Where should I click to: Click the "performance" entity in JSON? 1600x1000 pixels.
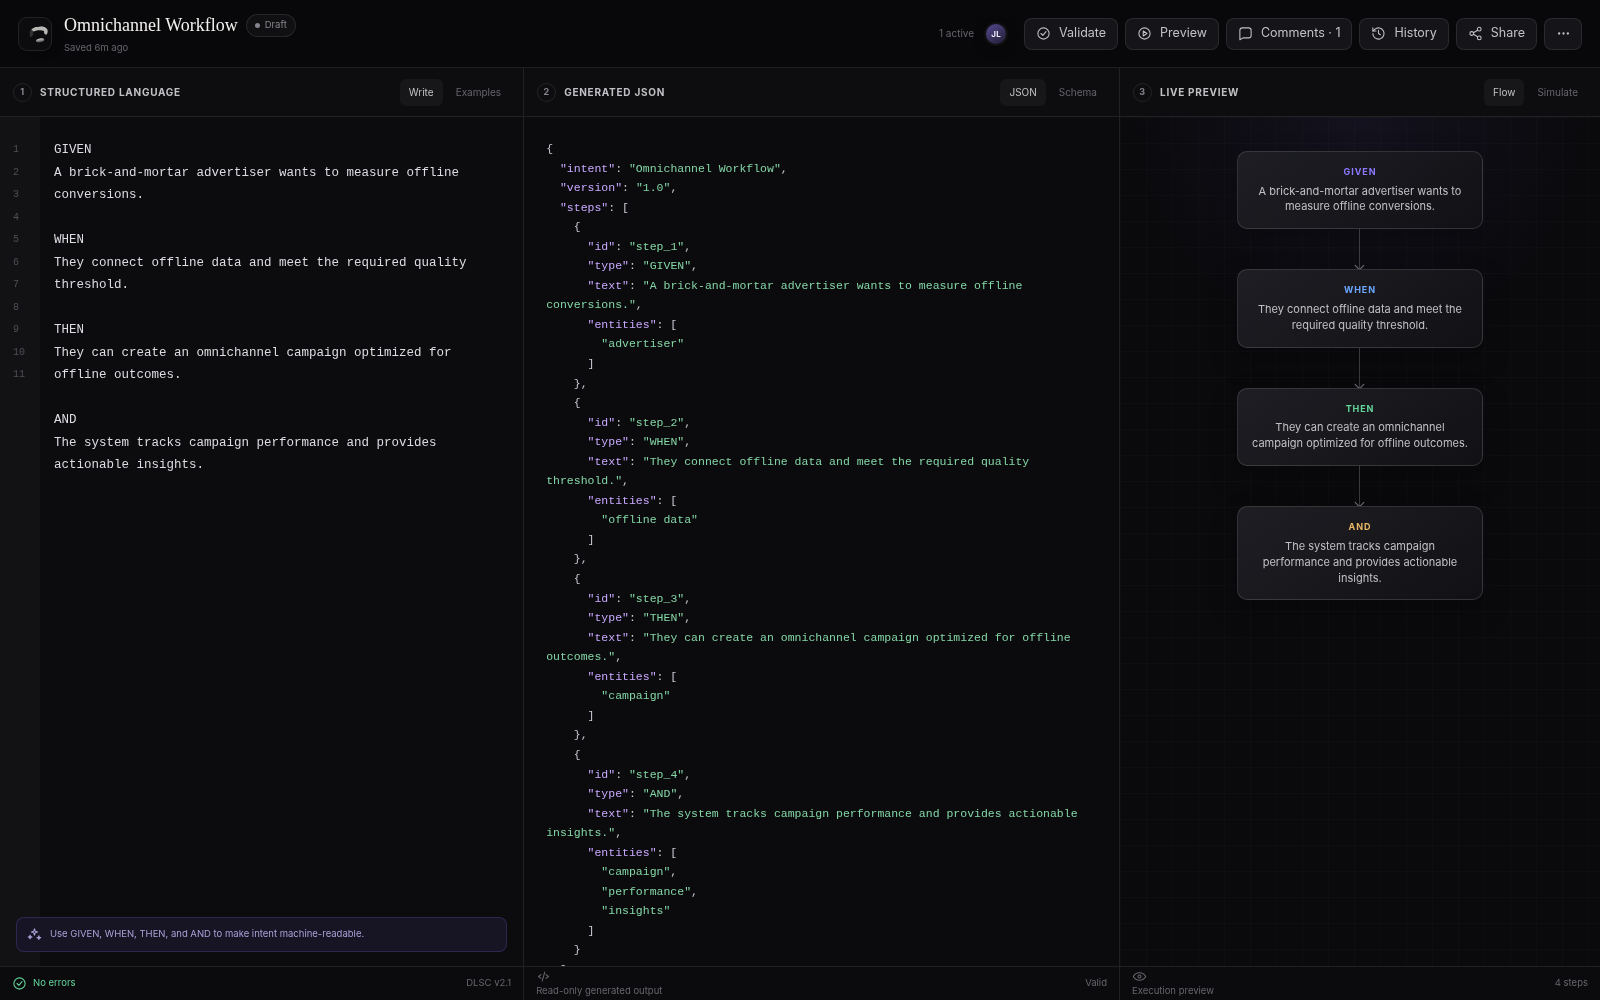[x=645, y=892]
